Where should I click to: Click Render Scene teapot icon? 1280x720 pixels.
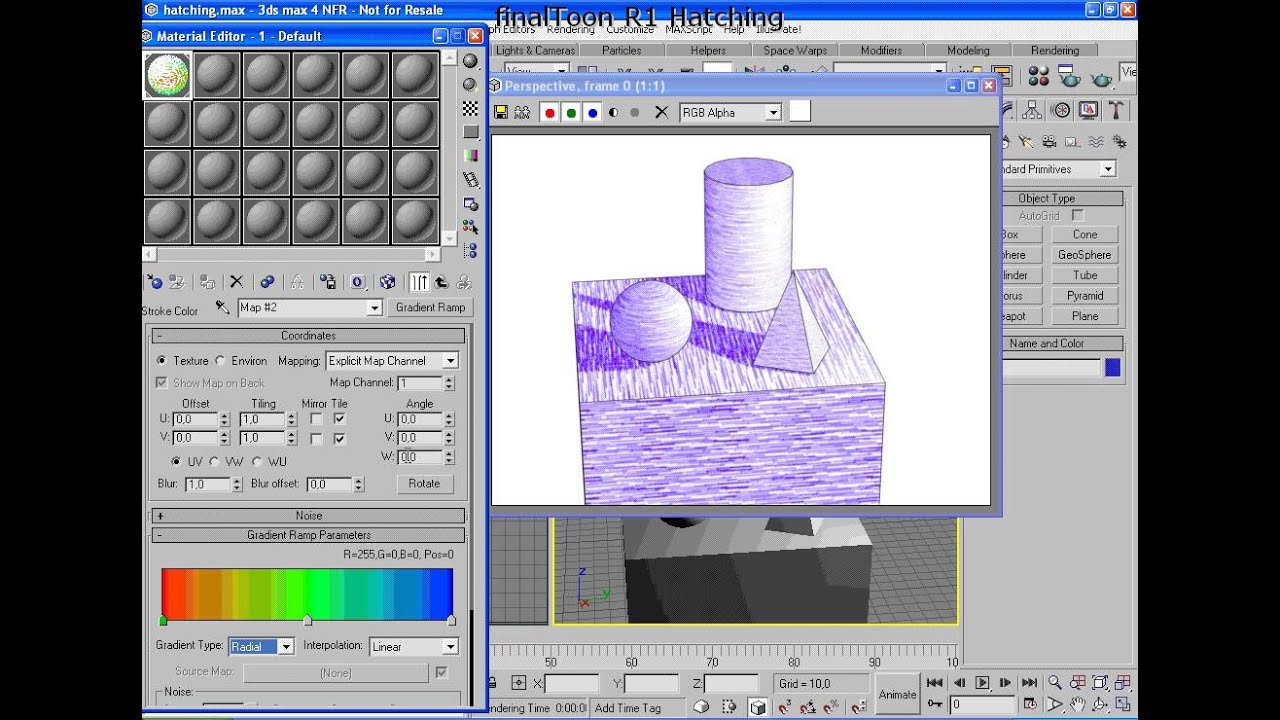click(x=1070, y=76)
